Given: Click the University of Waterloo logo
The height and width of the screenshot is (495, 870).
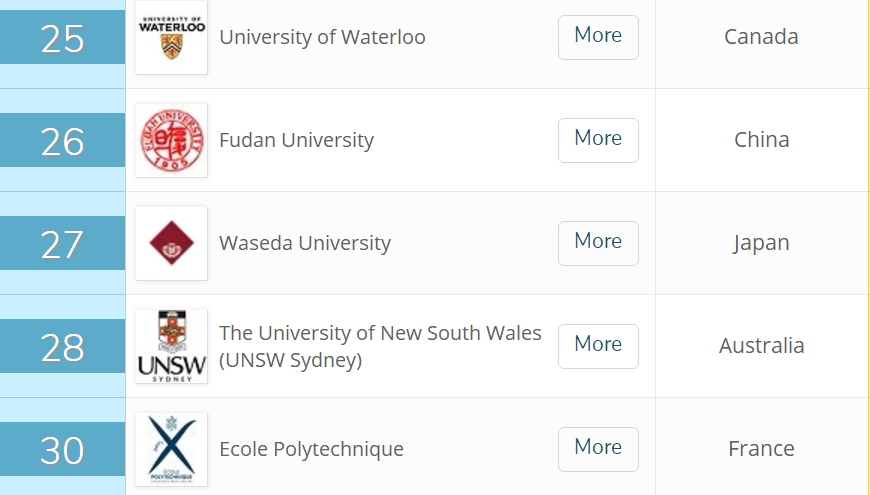Looking at the screenshot, I should click(x=171, y=37).
